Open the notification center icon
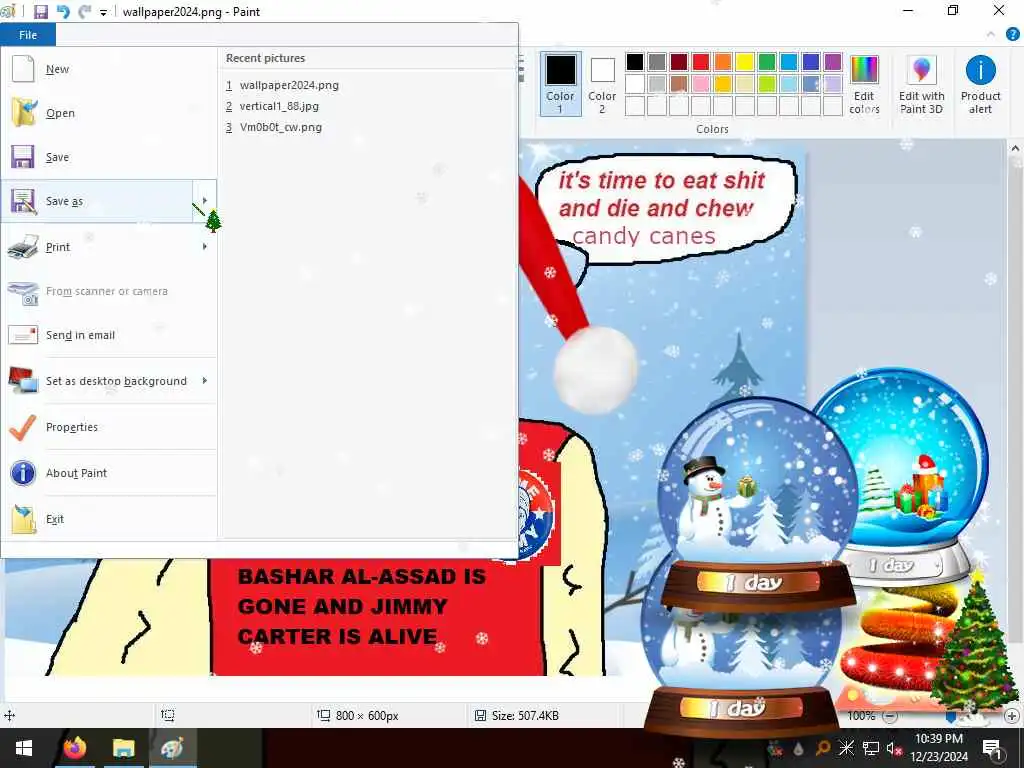The image size is (1024, 768). click(993, 749)
